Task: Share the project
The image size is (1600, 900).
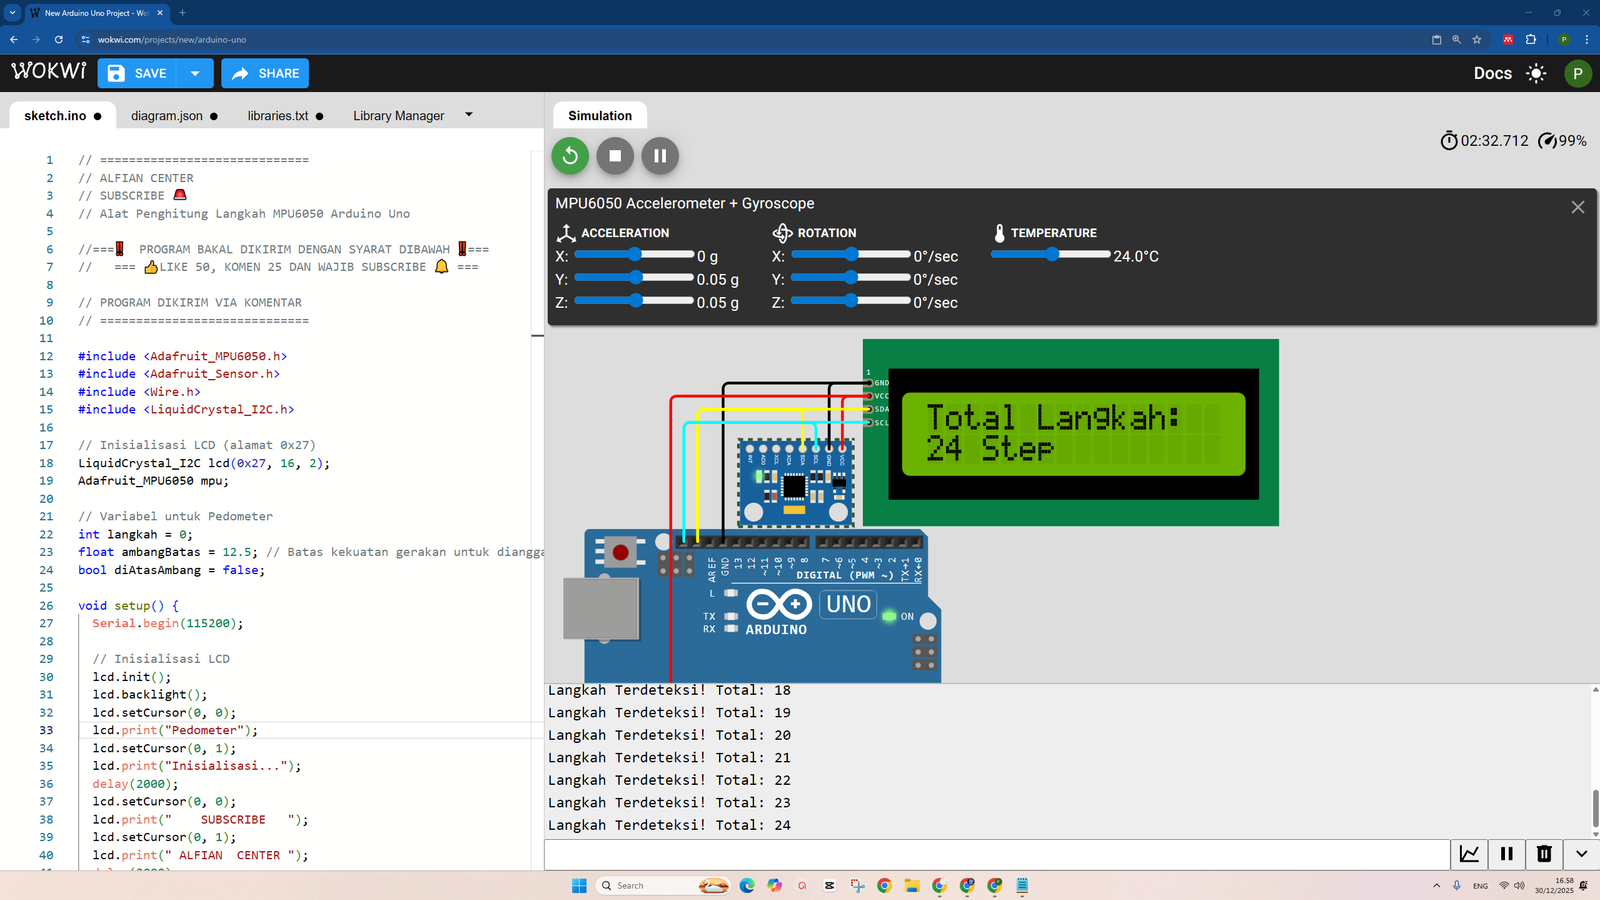Action: click(x=265, y=73)
